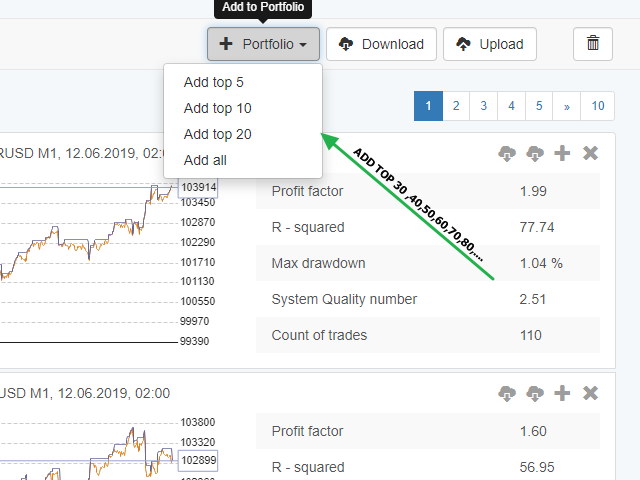This screenshot has height=480, width=640.
Task: Click the second strategy balance chart
Action: [108, 449]
